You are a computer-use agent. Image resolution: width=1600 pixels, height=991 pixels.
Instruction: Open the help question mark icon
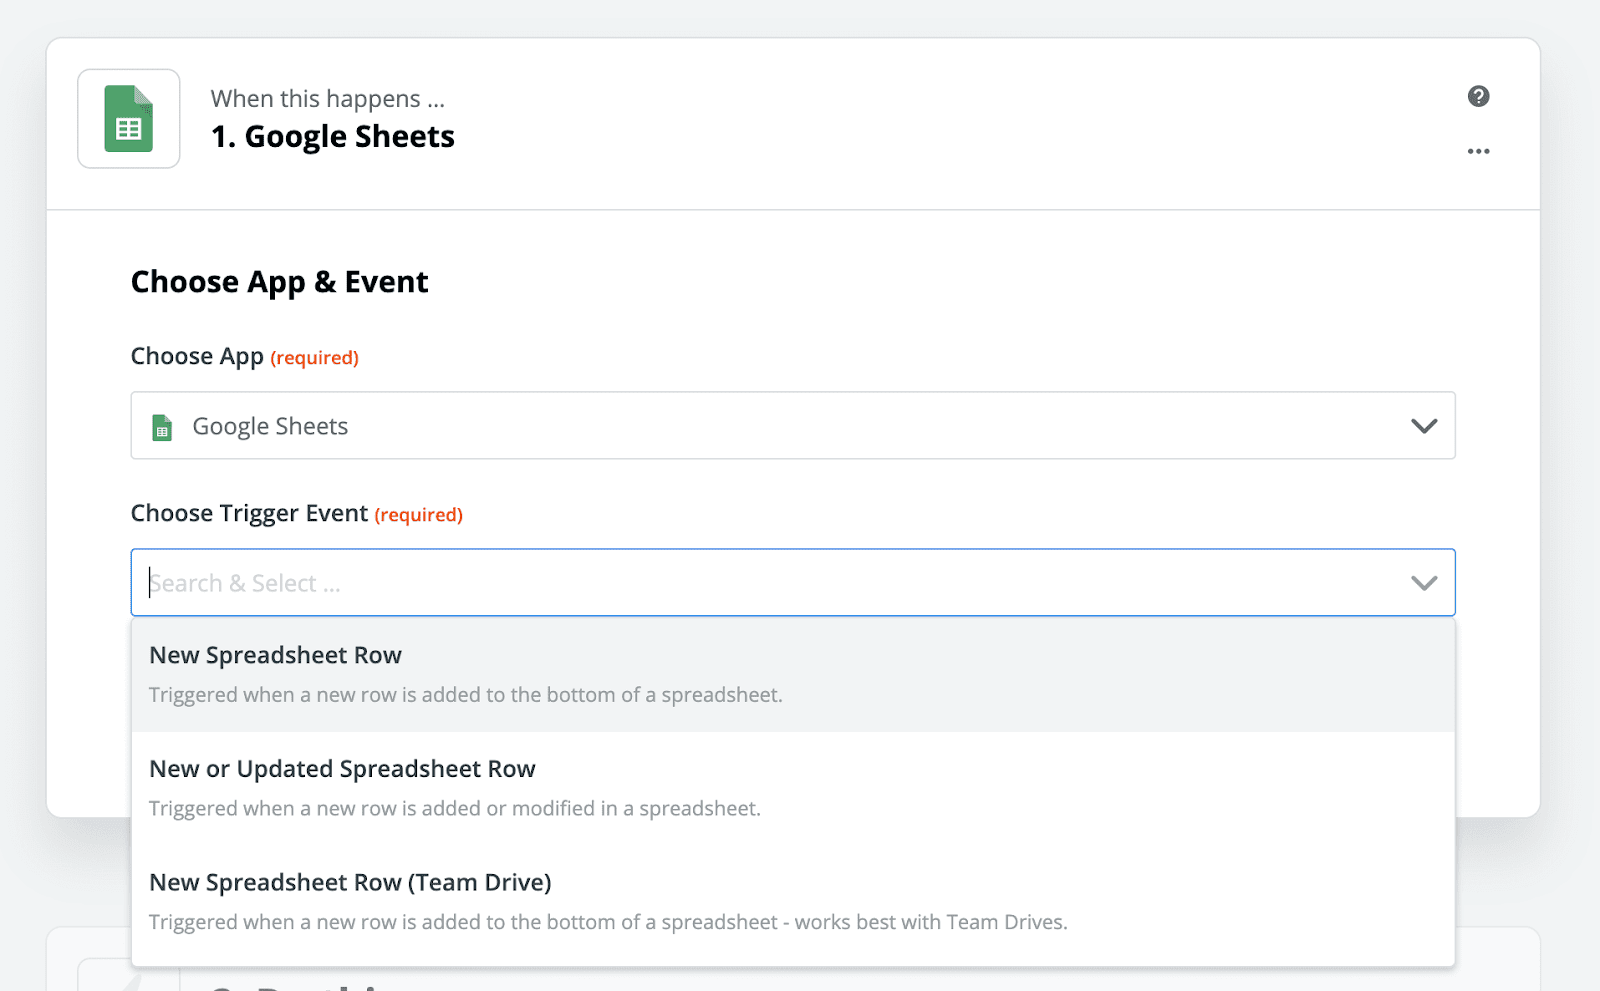pyautogui.click(x=1478, y=96)
